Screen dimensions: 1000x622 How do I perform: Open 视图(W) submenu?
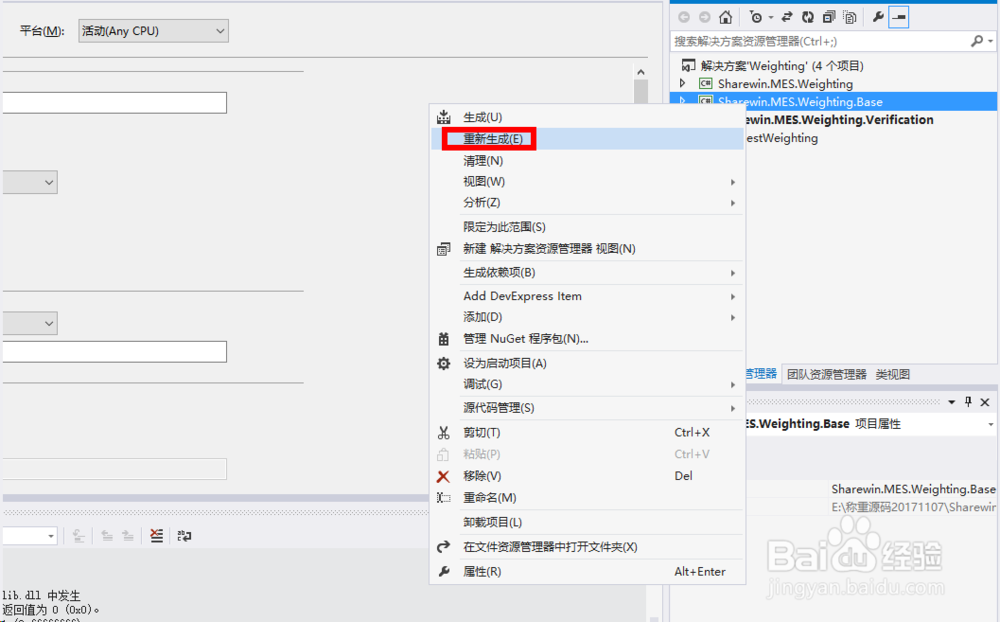click(587, 182)
